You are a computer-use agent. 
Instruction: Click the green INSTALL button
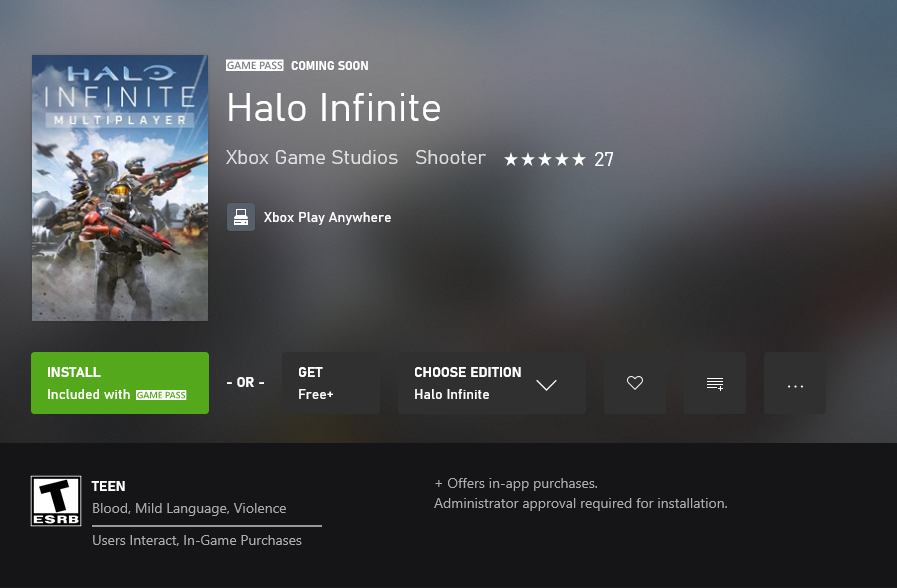pos(119,383)
